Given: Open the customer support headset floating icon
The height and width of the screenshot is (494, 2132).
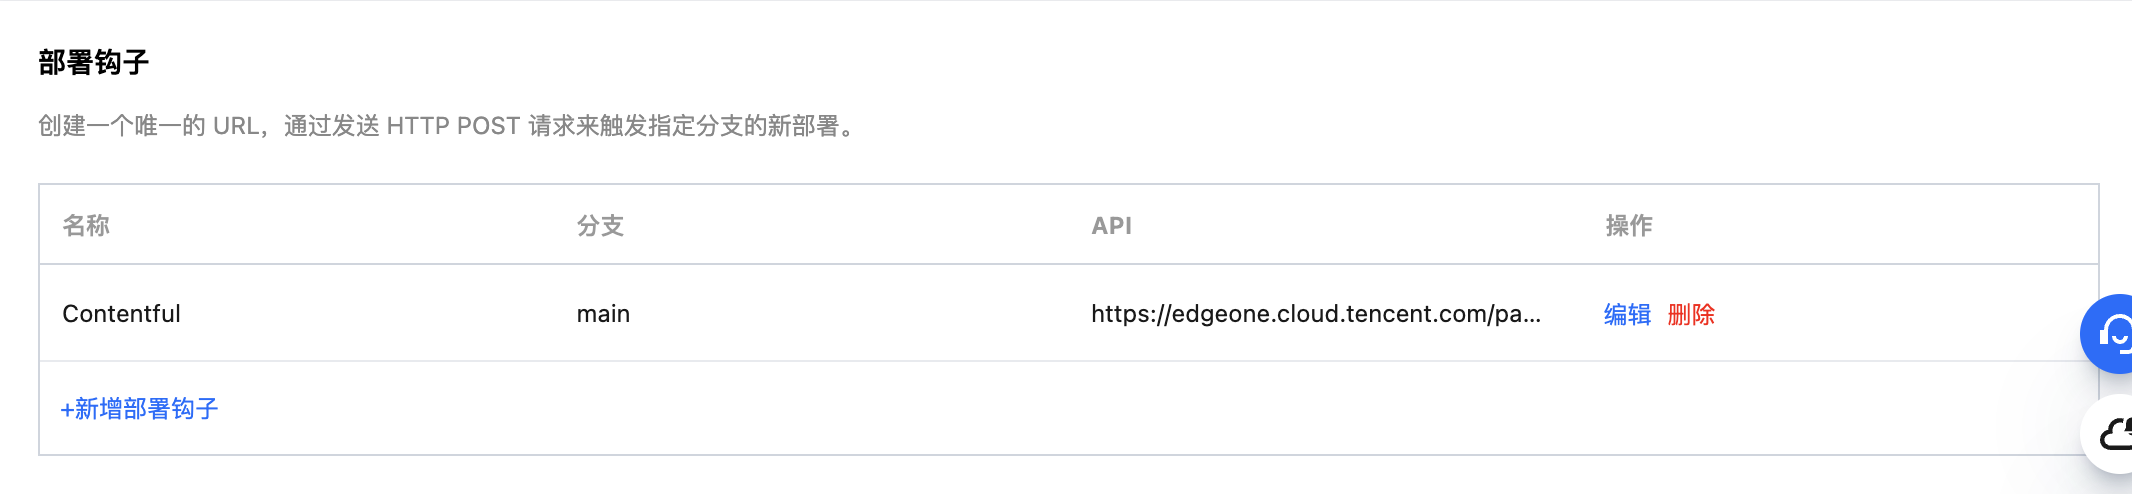Looking at the screenshot, I should [2107, 334].
